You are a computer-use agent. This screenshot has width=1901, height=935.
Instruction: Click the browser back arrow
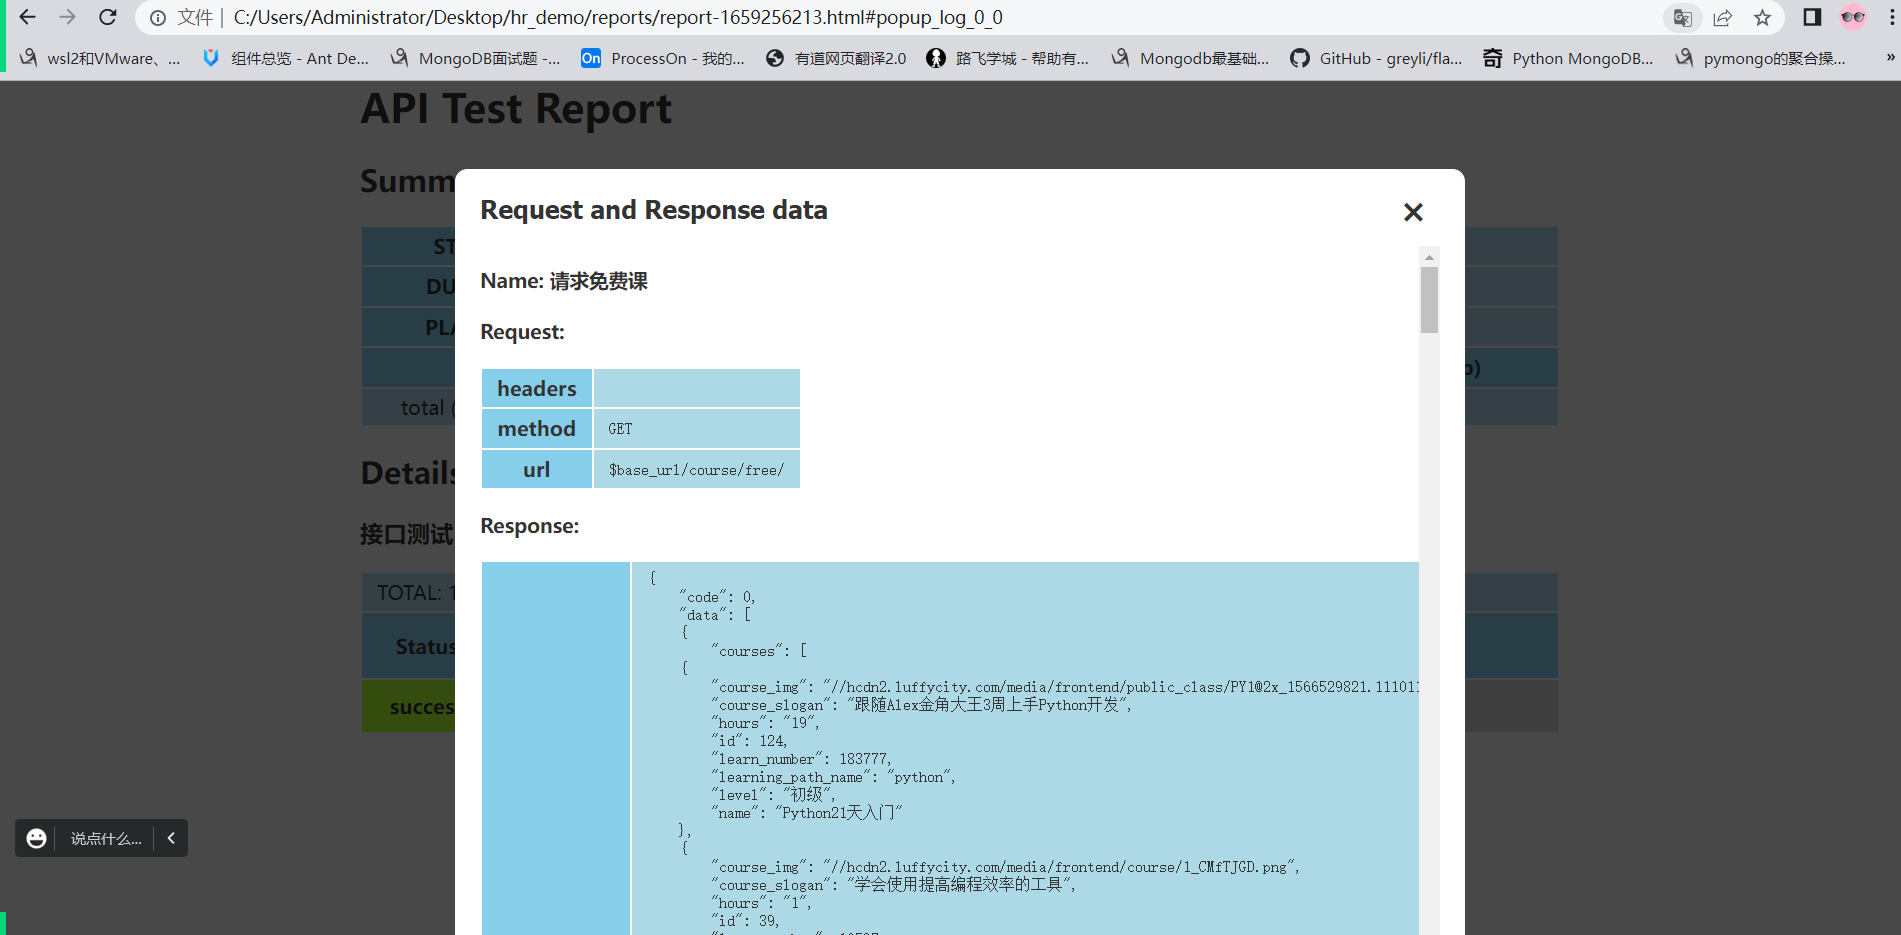(x=27, y=17)
